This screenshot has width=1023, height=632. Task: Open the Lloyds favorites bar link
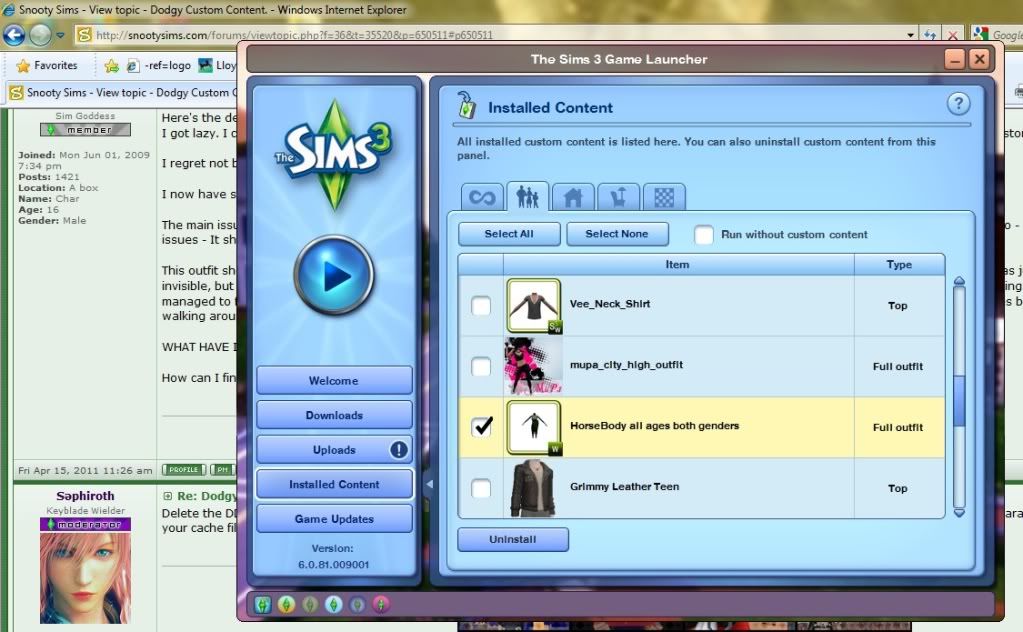point(218,65)
